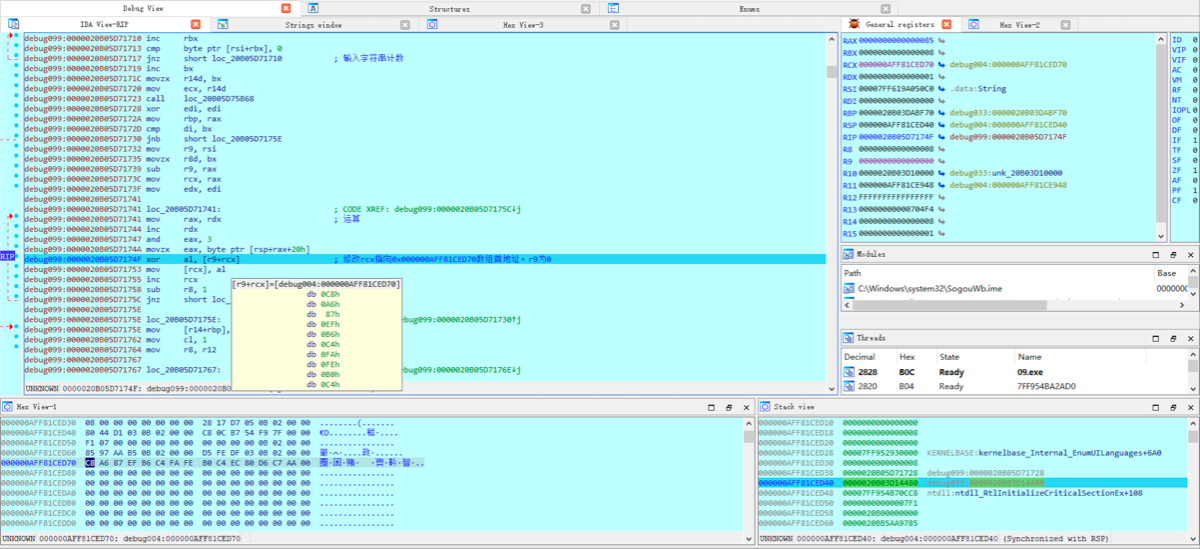Click the Structures tab icon
Screen dimensions: 1200x549
[313, 7]
